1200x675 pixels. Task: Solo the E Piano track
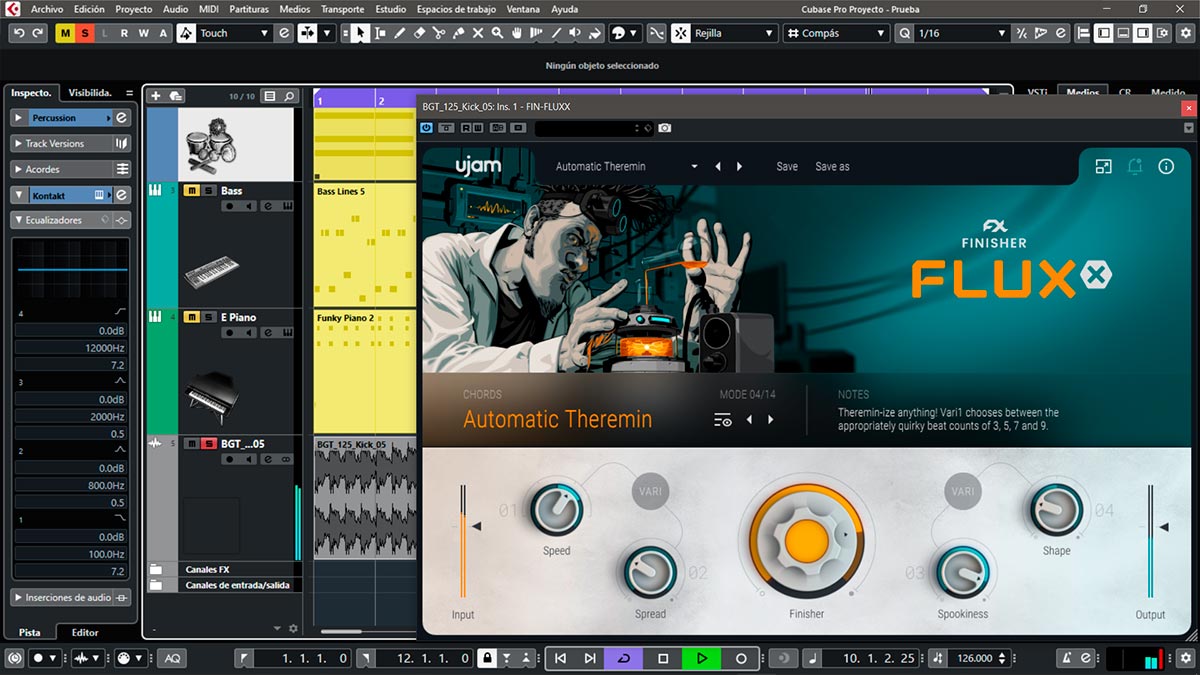pyautogui.click(x=208, y=317)
